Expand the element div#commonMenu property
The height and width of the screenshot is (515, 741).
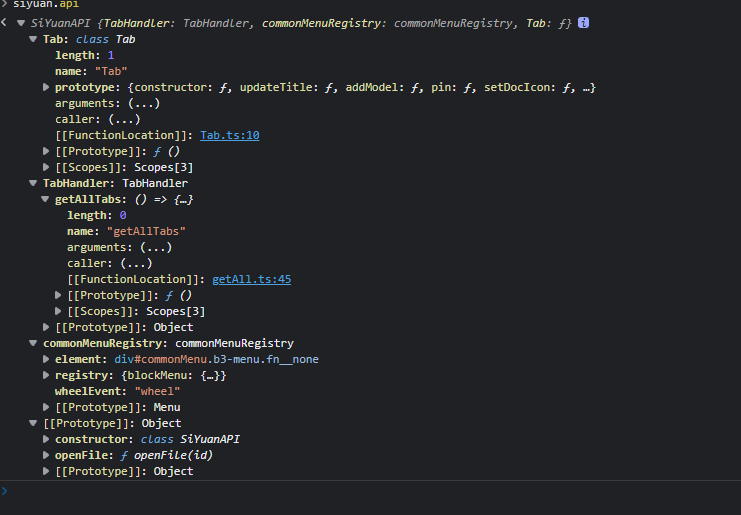pos(46,359)
